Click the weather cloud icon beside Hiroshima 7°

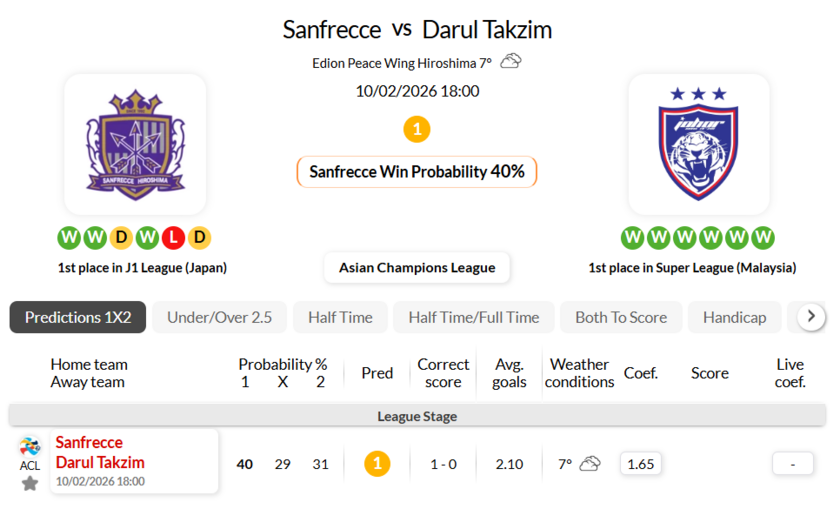point(511,62)
